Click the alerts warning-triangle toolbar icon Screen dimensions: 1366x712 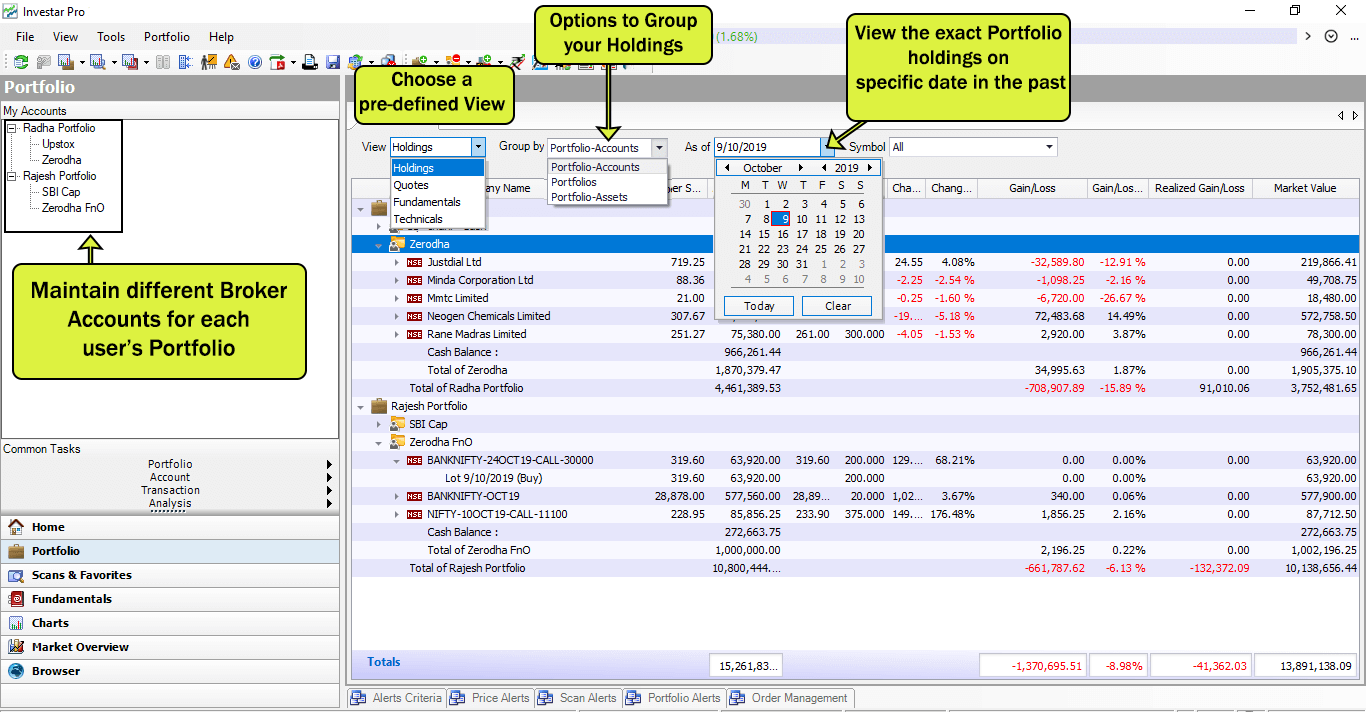click(x=231, y=62)
